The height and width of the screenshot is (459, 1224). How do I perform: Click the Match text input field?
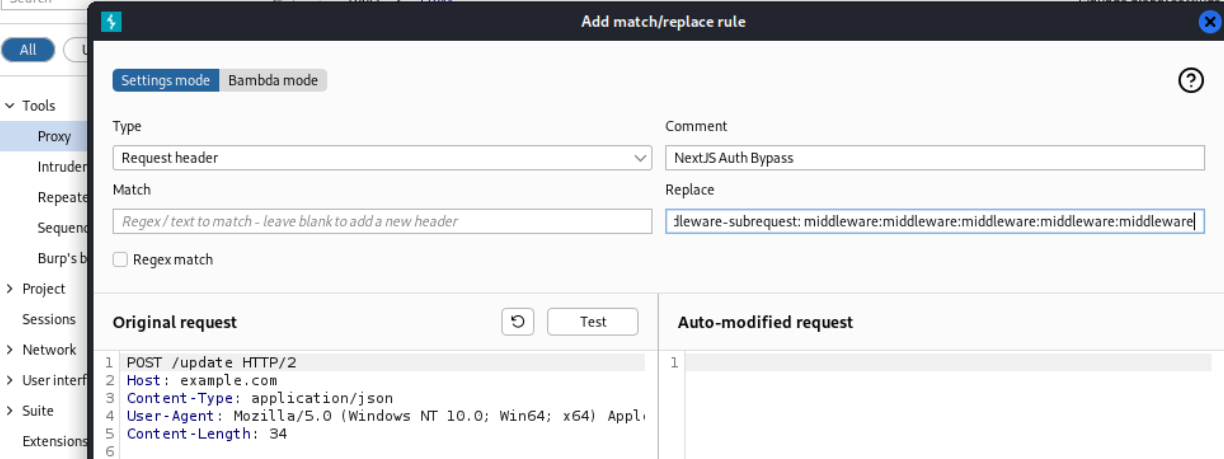[382, 221]
